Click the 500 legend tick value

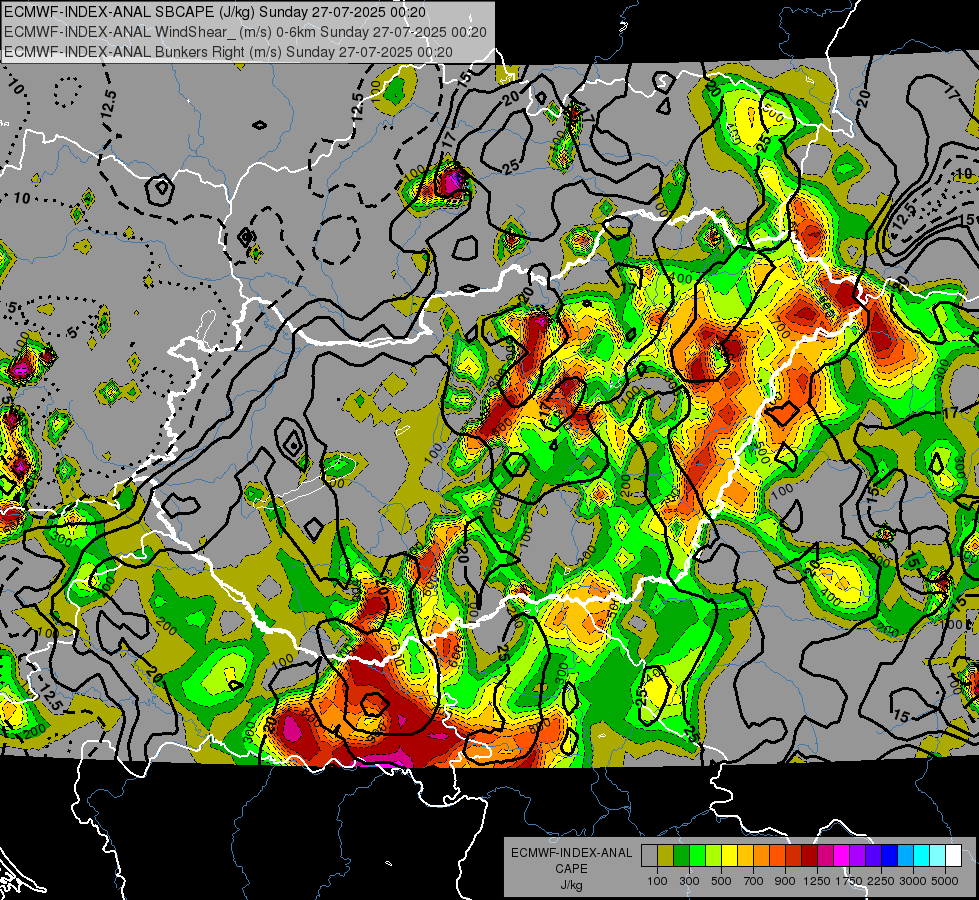pyautogui.click(x=721, y=881)
